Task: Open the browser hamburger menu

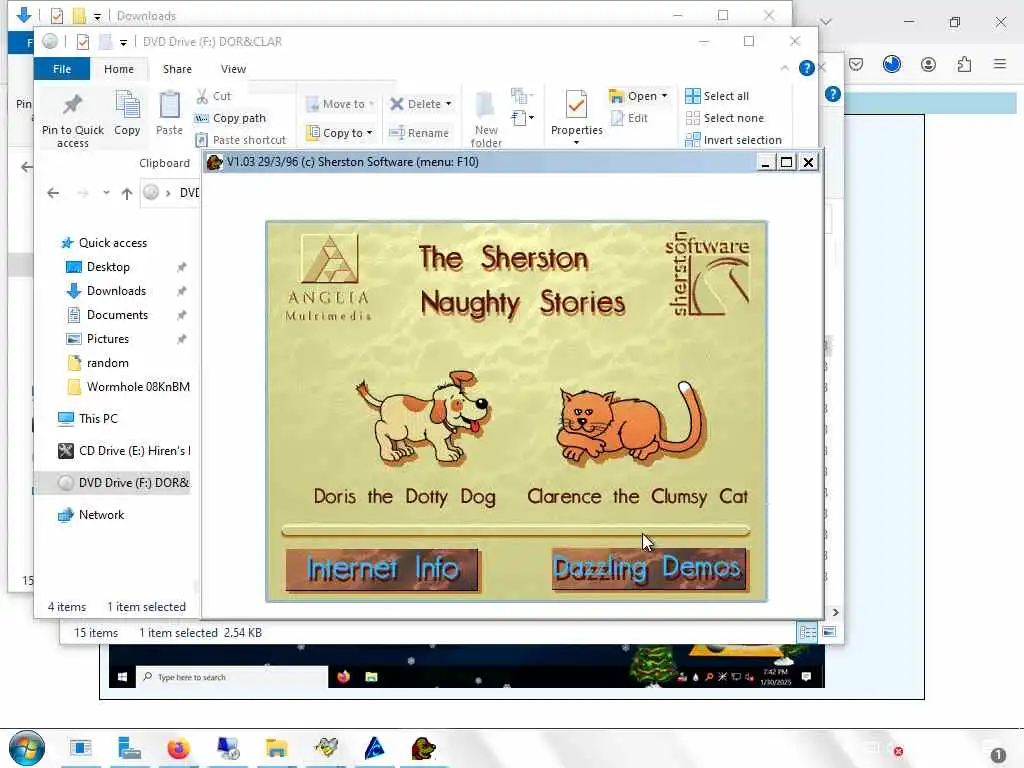Action: tap(1000, 64)
